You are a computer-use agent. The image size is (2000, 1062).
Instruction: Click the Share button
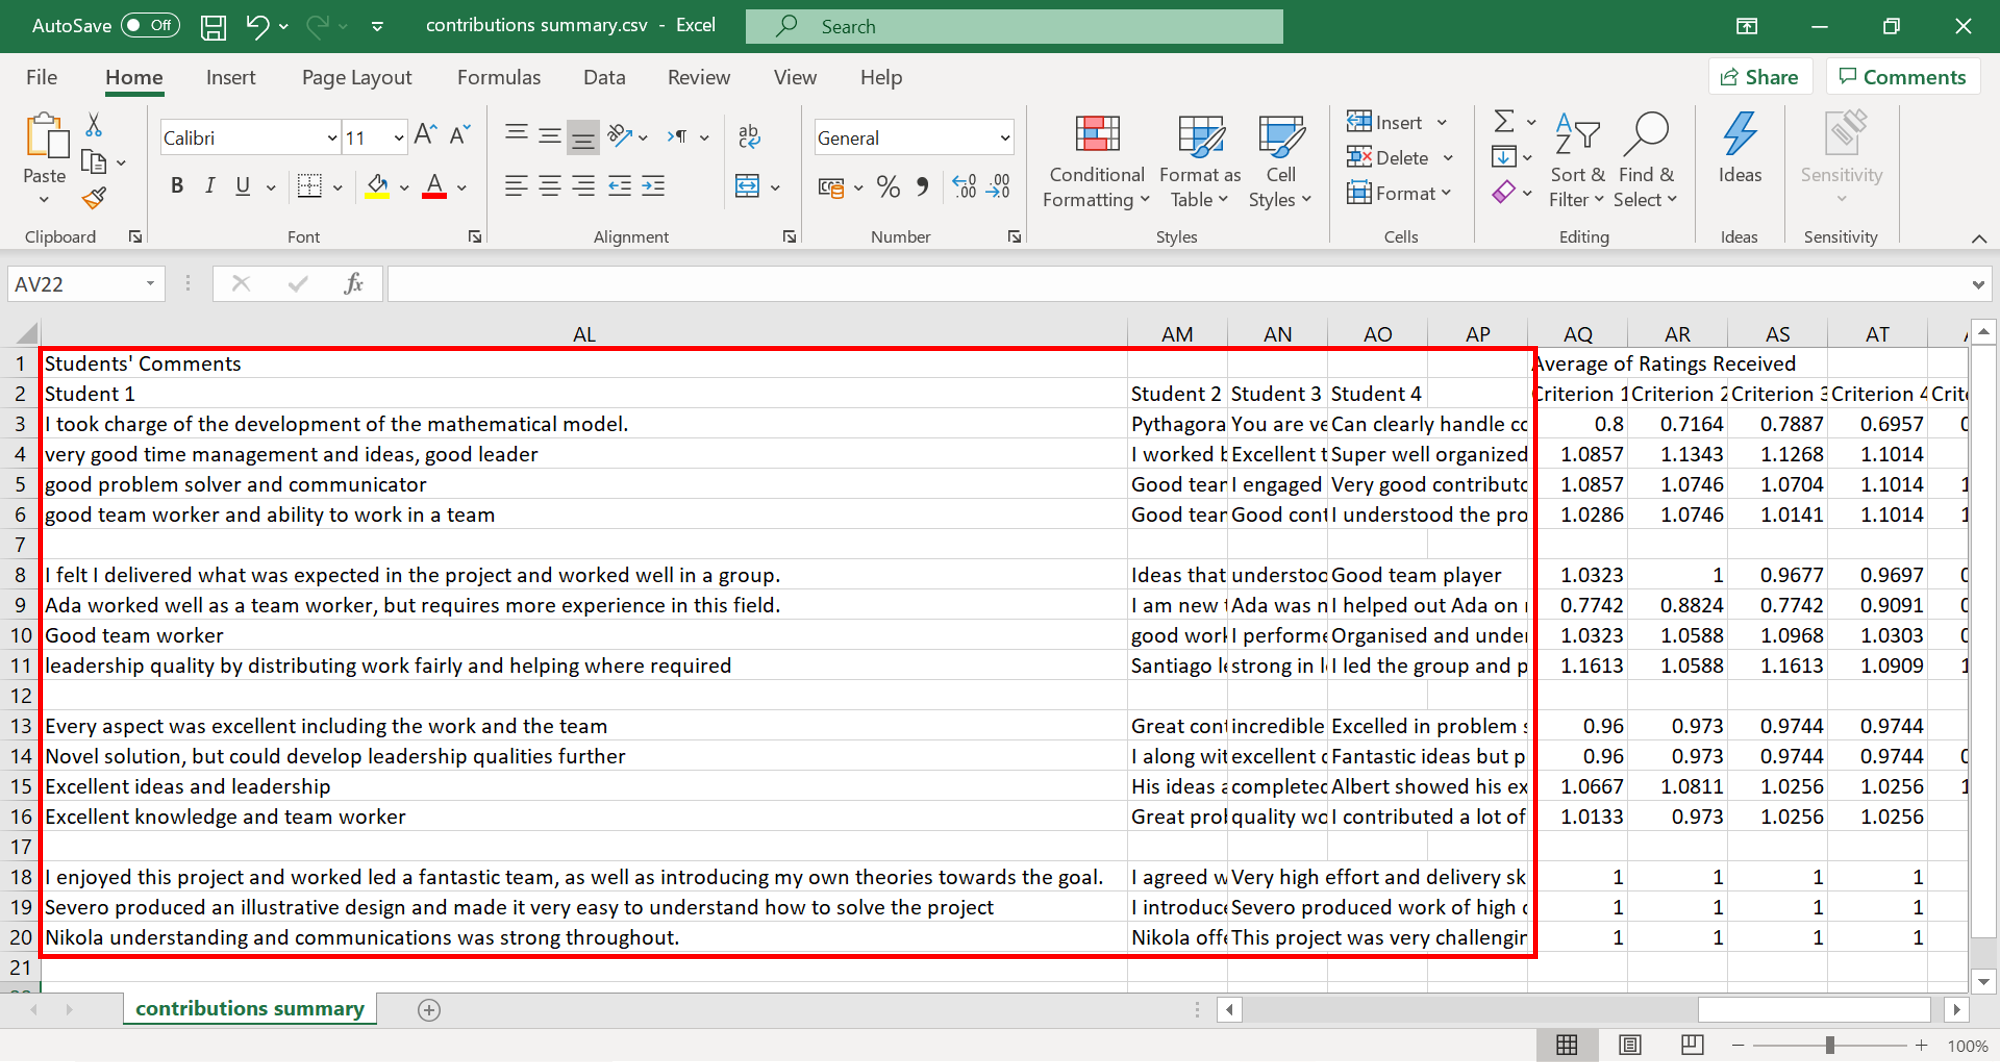[x=1760, y=77]
